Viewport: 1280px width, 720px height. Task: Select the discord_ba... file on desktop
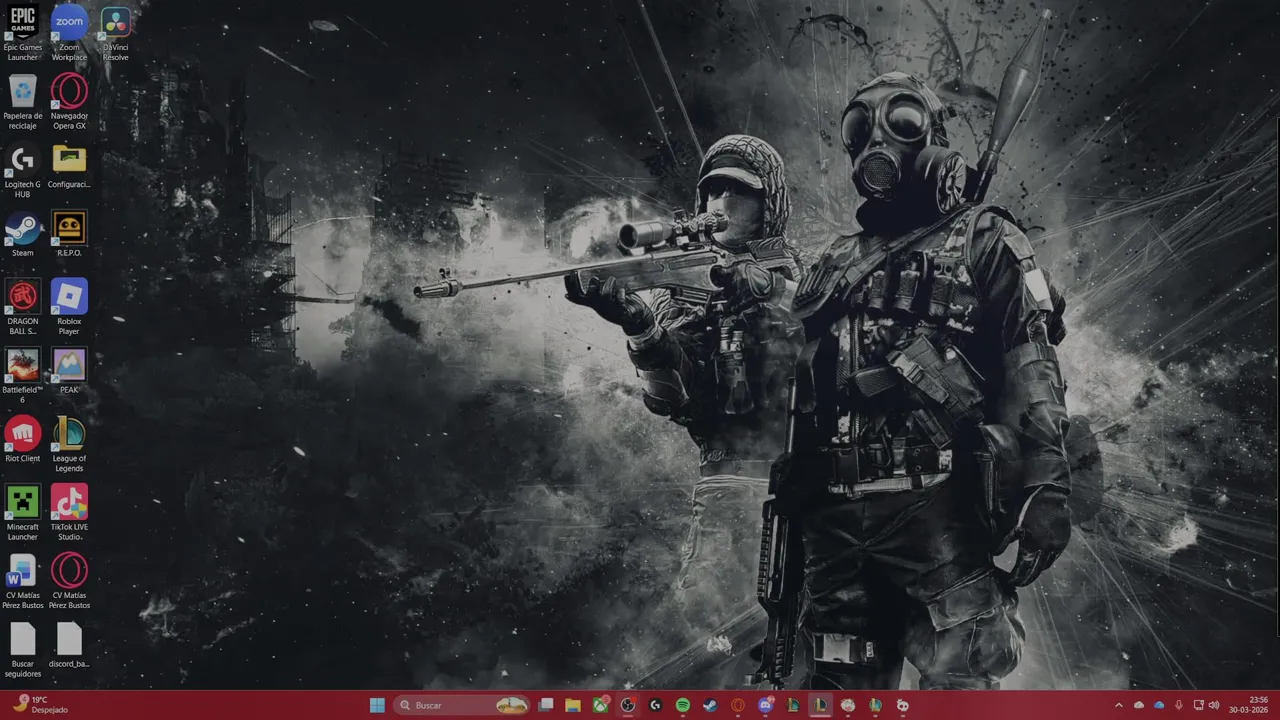coord(69,645)
